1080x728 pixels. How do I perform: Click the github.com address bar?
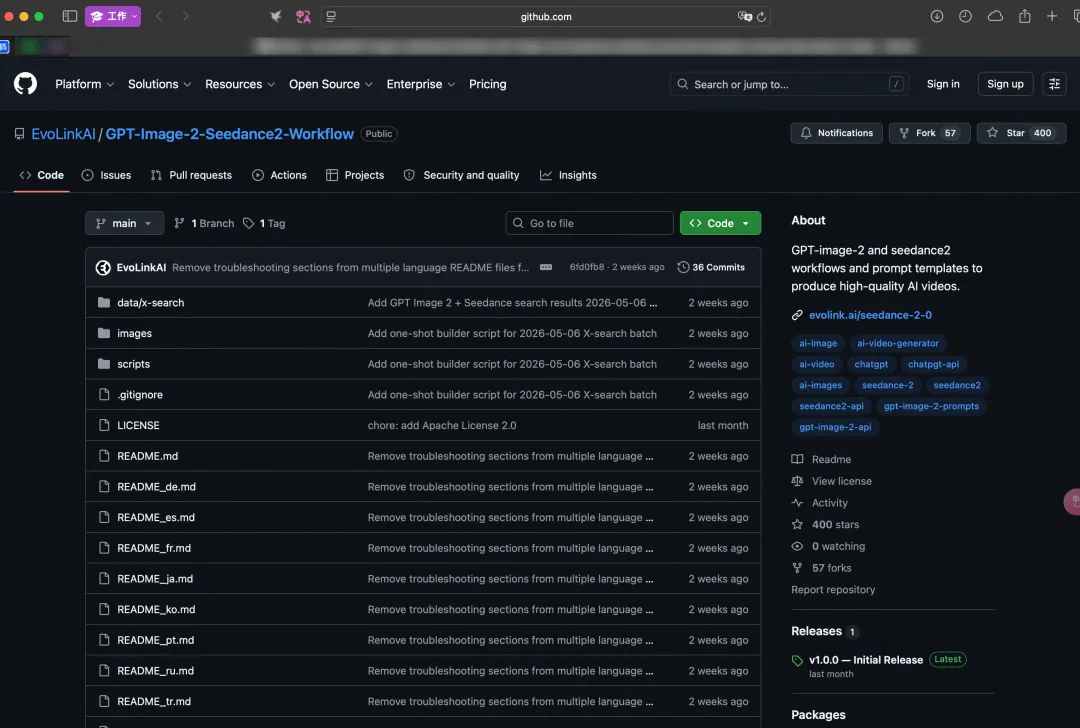[546, 17]
